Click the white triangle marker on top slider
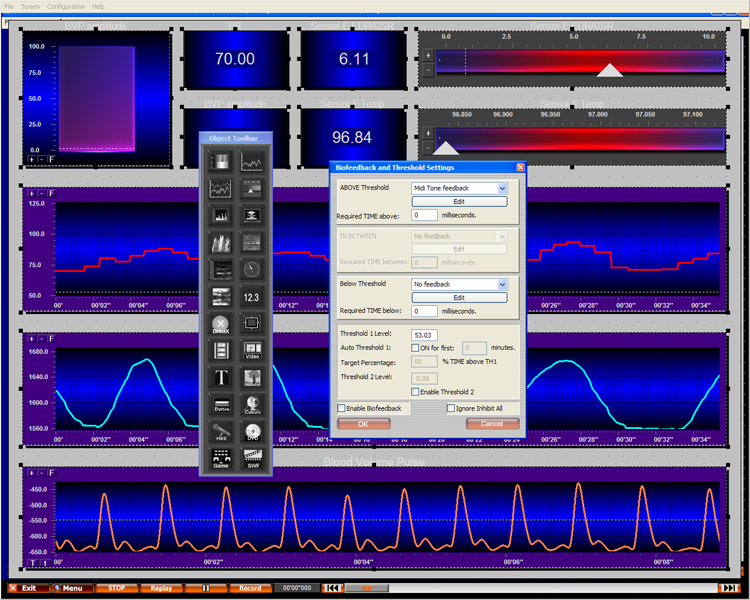Screen dimensions: 750x600 click(x=609, y=70)
